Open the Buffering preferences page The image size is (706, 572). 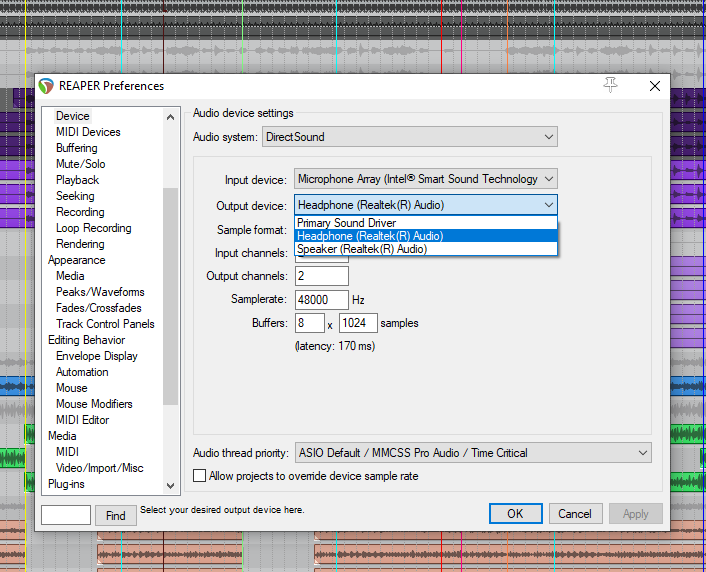77,148
